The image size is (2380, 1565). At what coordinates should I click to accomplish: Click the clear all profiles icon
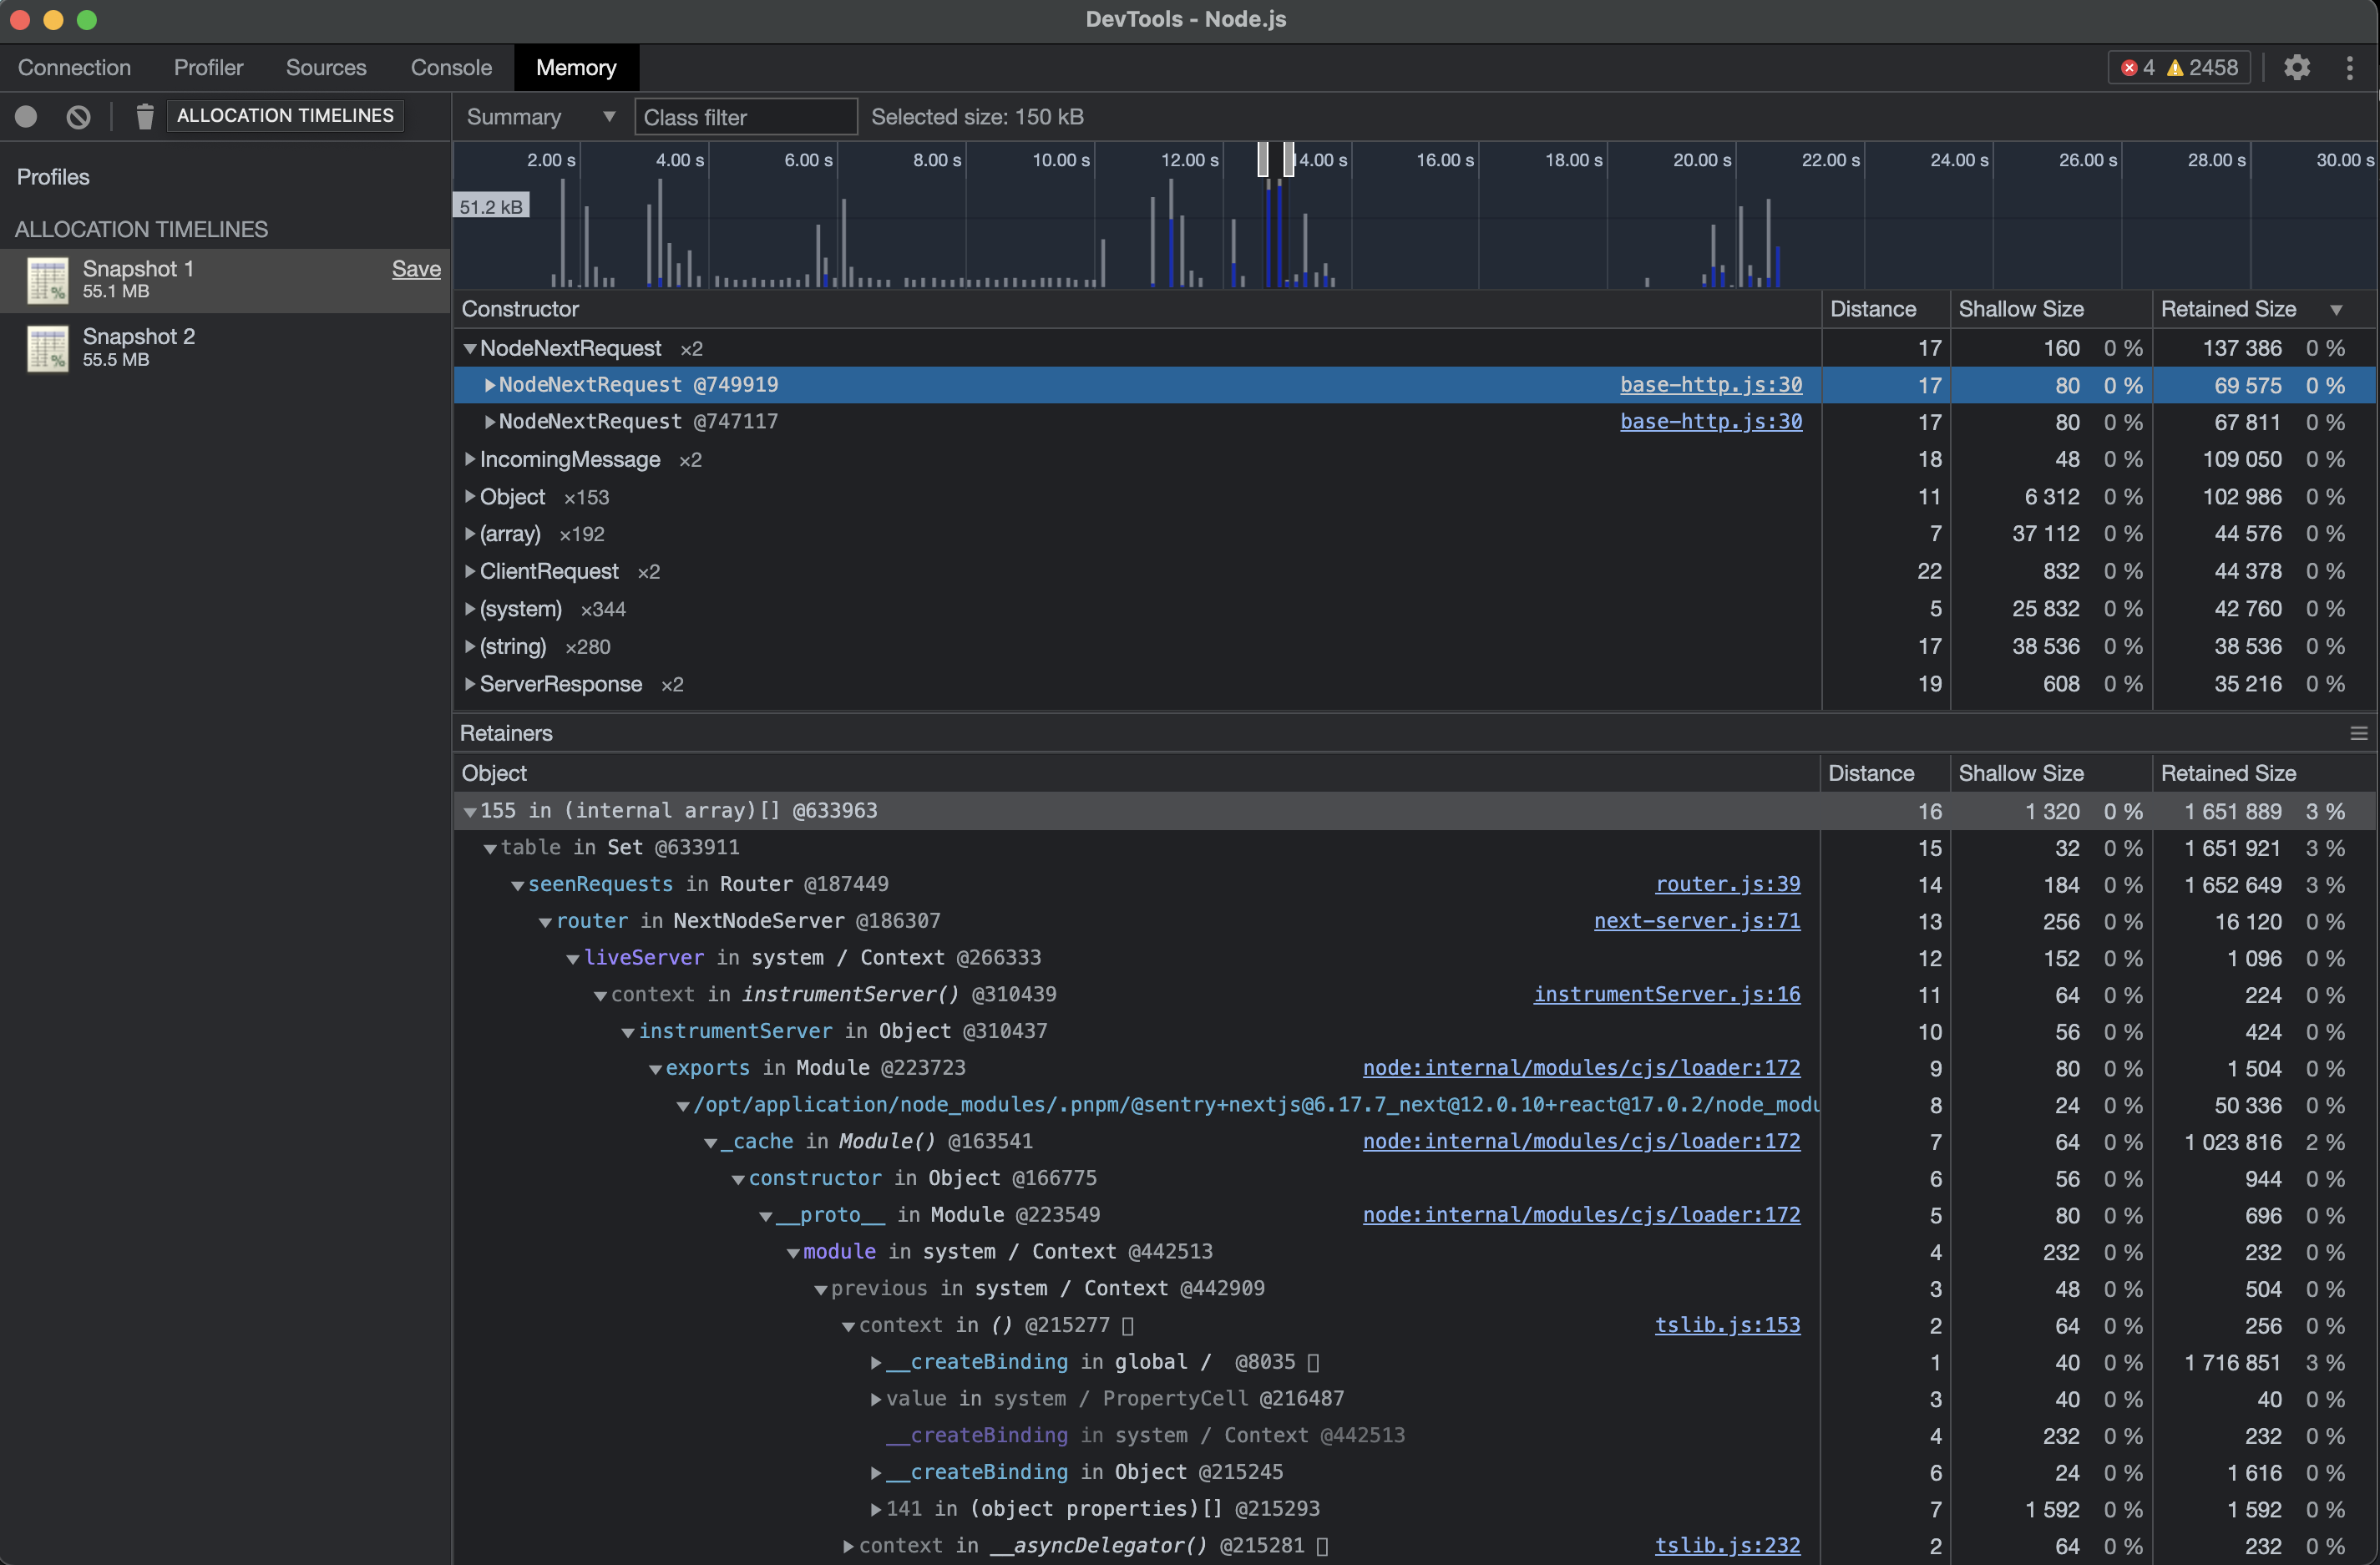[78, 116]
